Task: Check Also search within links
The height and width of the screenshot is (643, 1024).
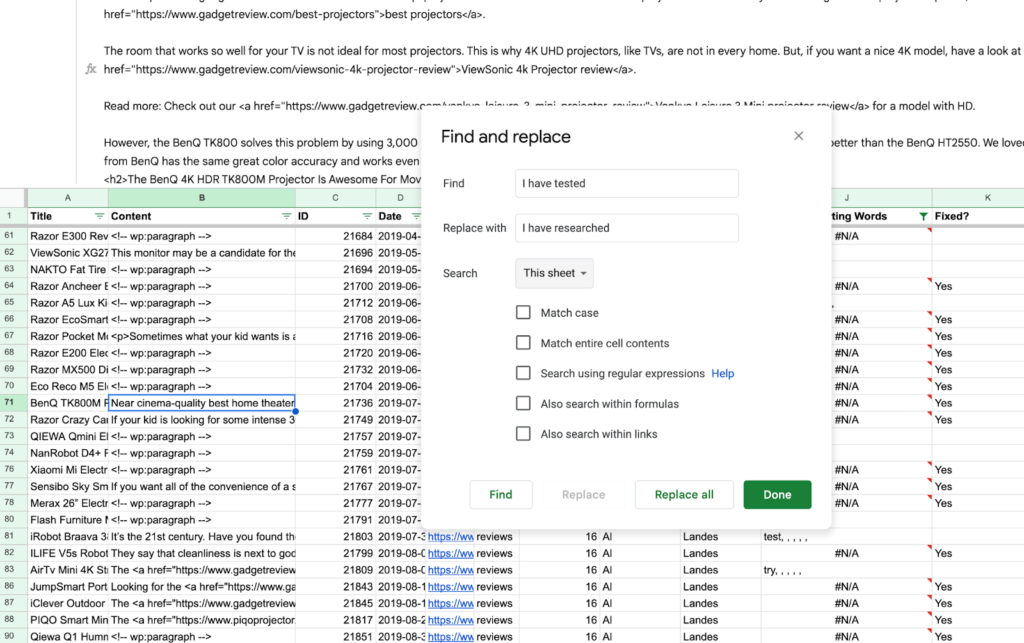Action: [x=523, y=433]
